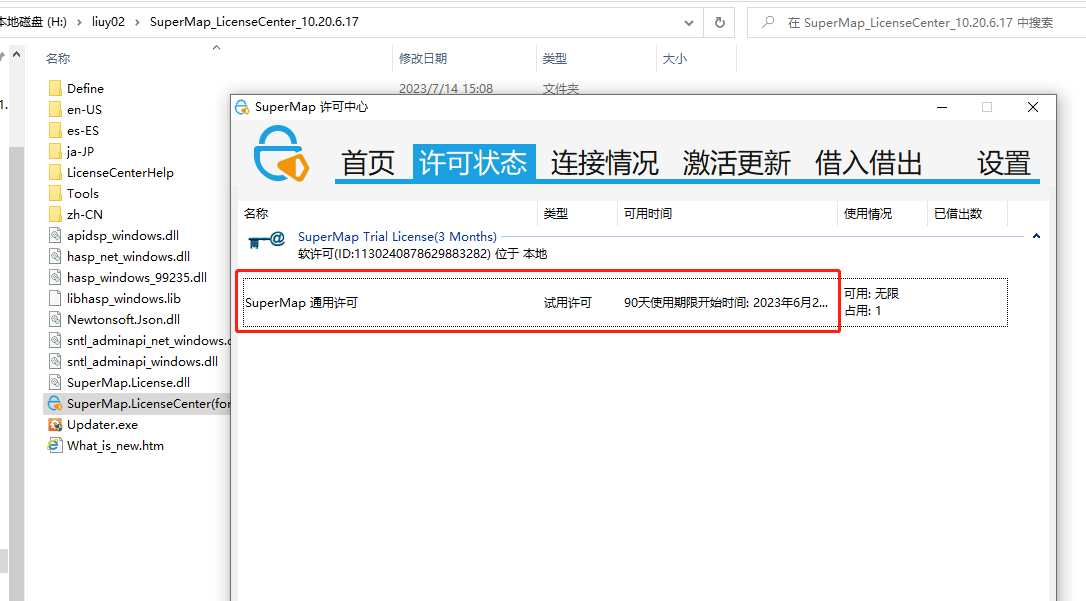Click the zh-CN folder icon

(x=55, y=215)
